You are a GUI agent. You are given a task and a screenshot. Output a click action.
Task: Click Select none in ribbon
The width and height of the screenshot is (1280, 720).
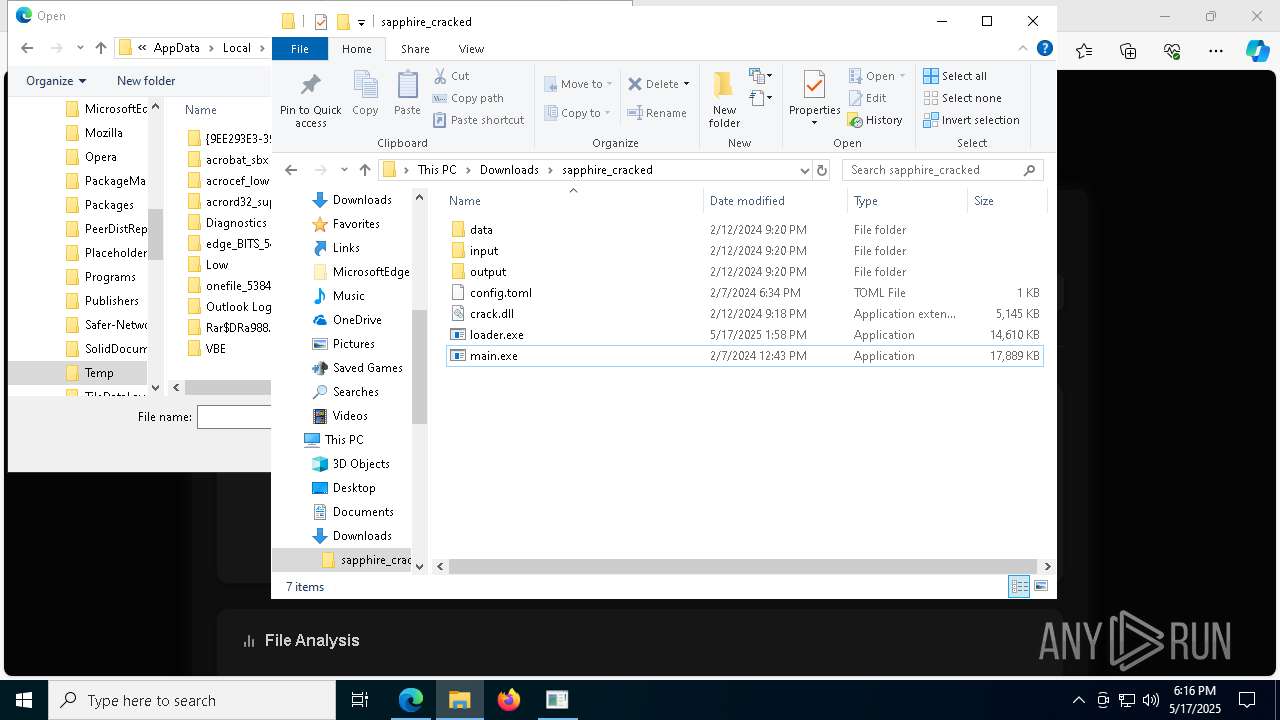pyautogui.click(x=962, y=98)
